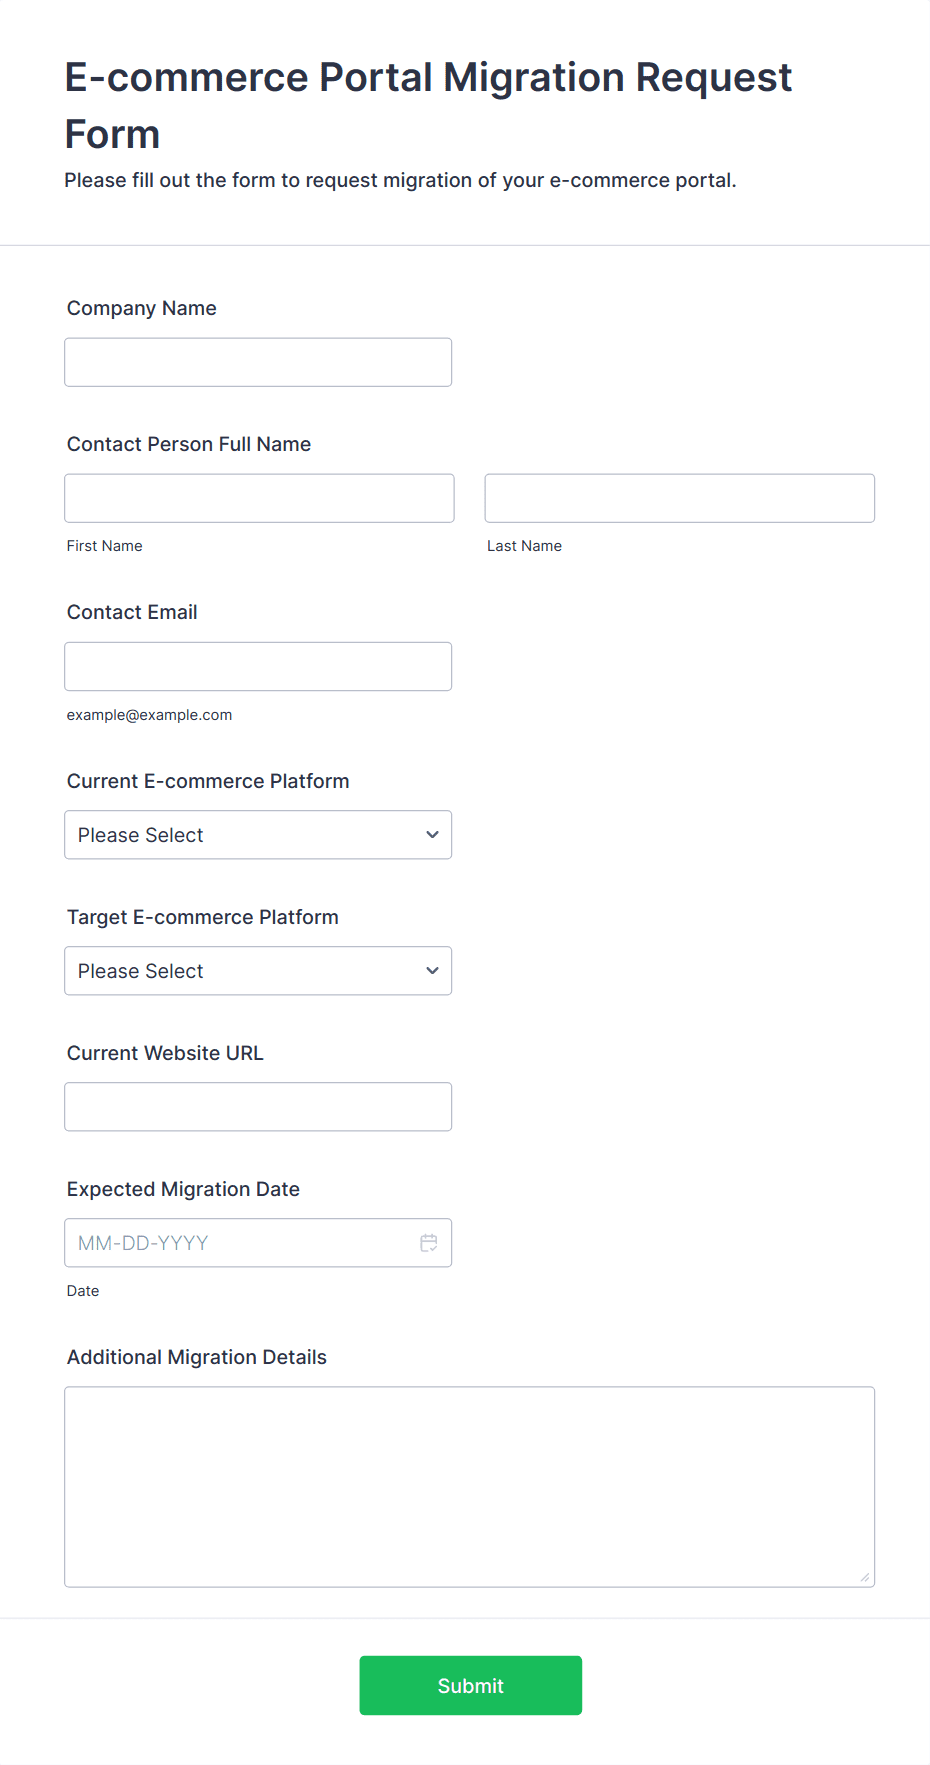Click the Company Name label
Viewport: 930px width, 1765px height.
[x=142, y=308]
